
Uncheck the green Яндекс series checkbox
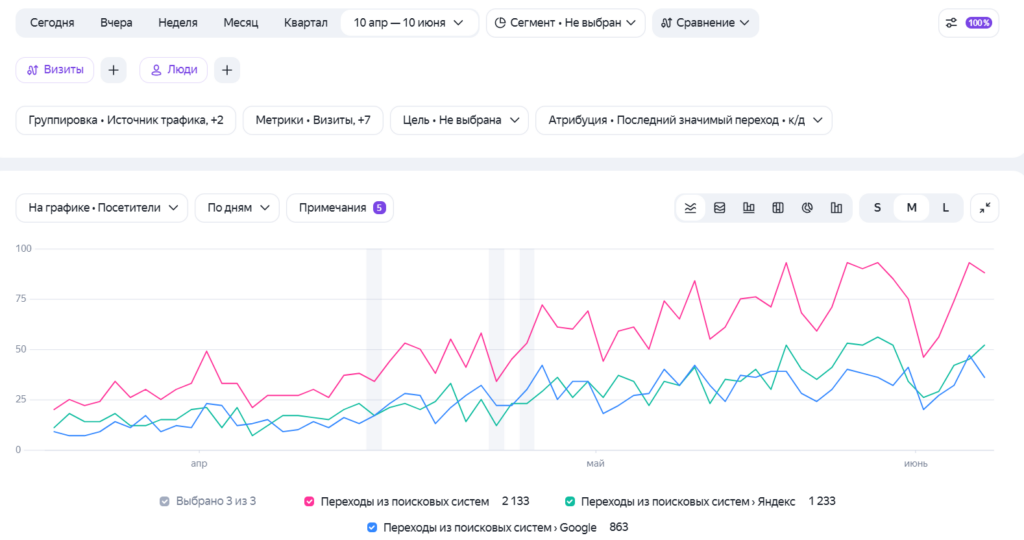pyautogui.click(x=569, y=501)
